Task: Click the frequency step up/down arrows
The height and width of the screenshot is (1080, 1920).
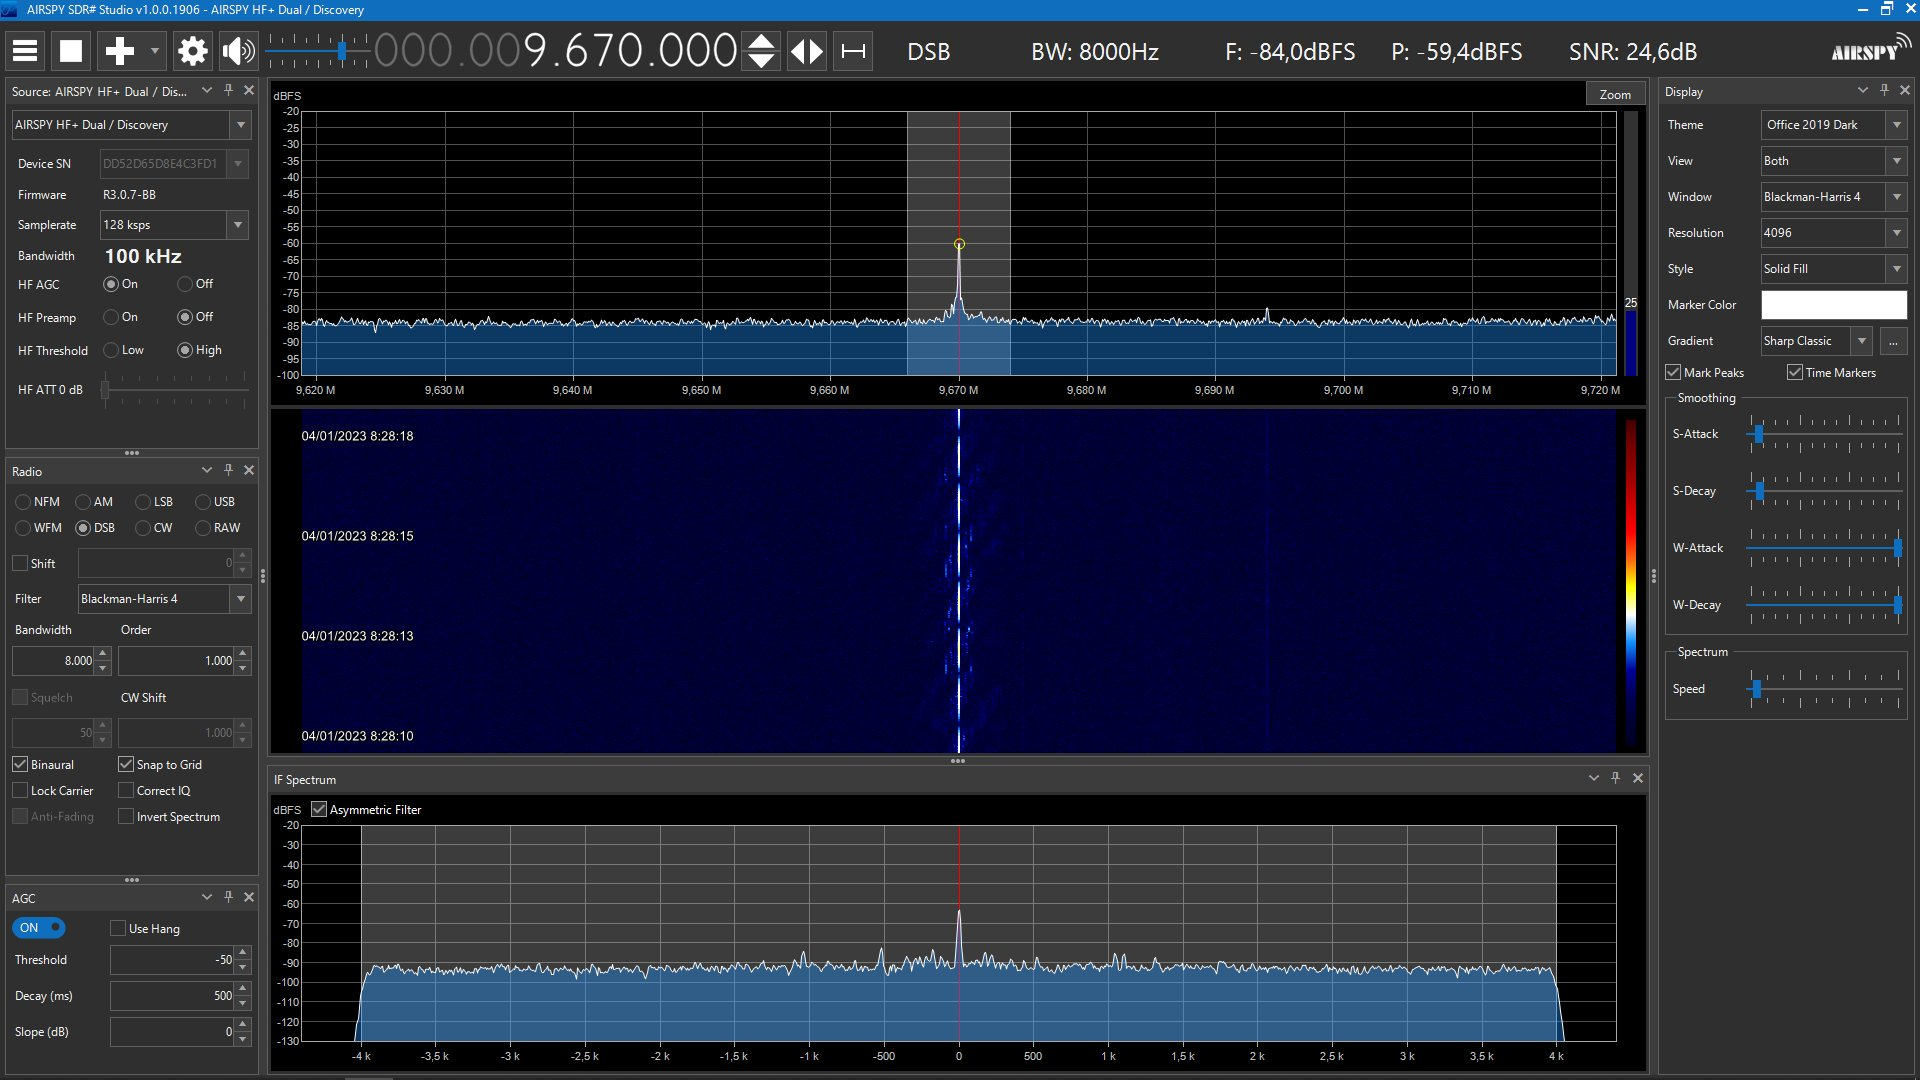Action: pos(762,51)
